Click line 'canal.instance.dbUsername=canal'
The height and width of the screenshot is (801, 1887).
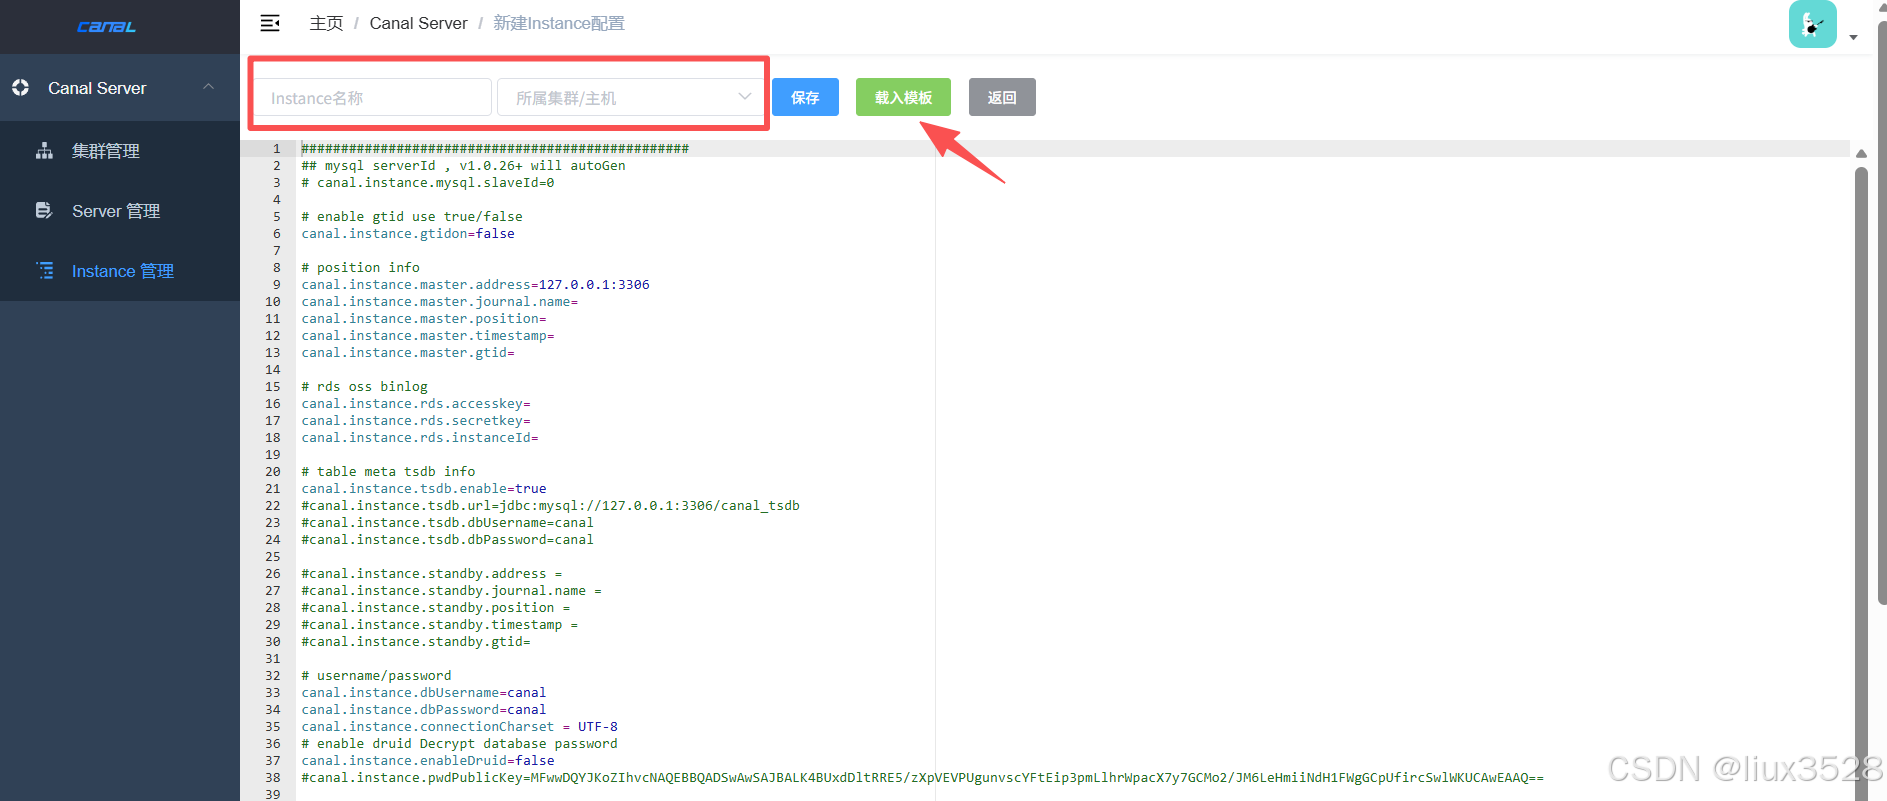pos(424,692)
